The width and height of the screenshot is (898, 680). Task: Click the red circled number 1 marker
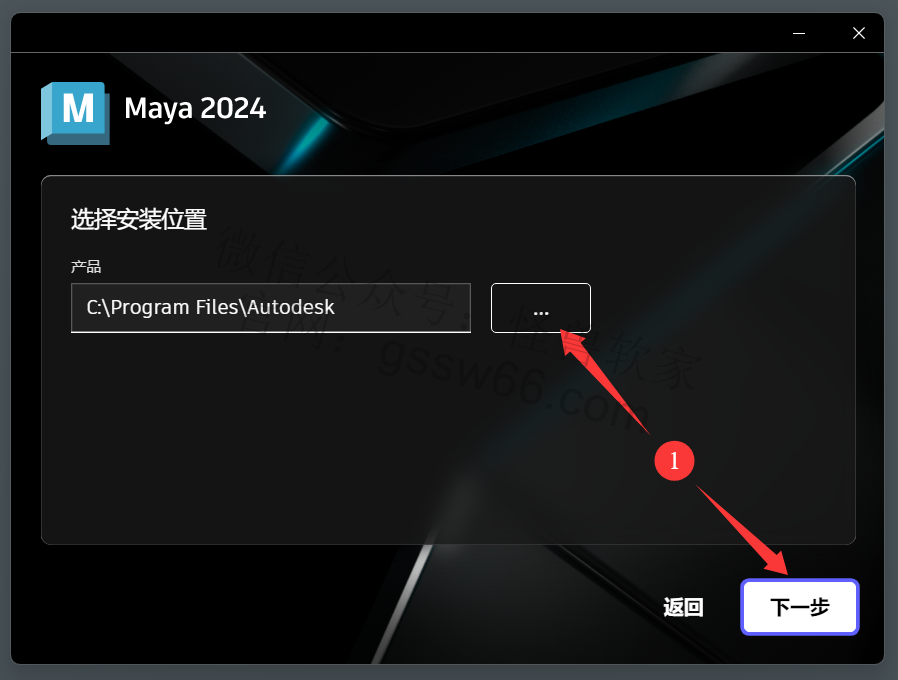click(x=674, y=461)
